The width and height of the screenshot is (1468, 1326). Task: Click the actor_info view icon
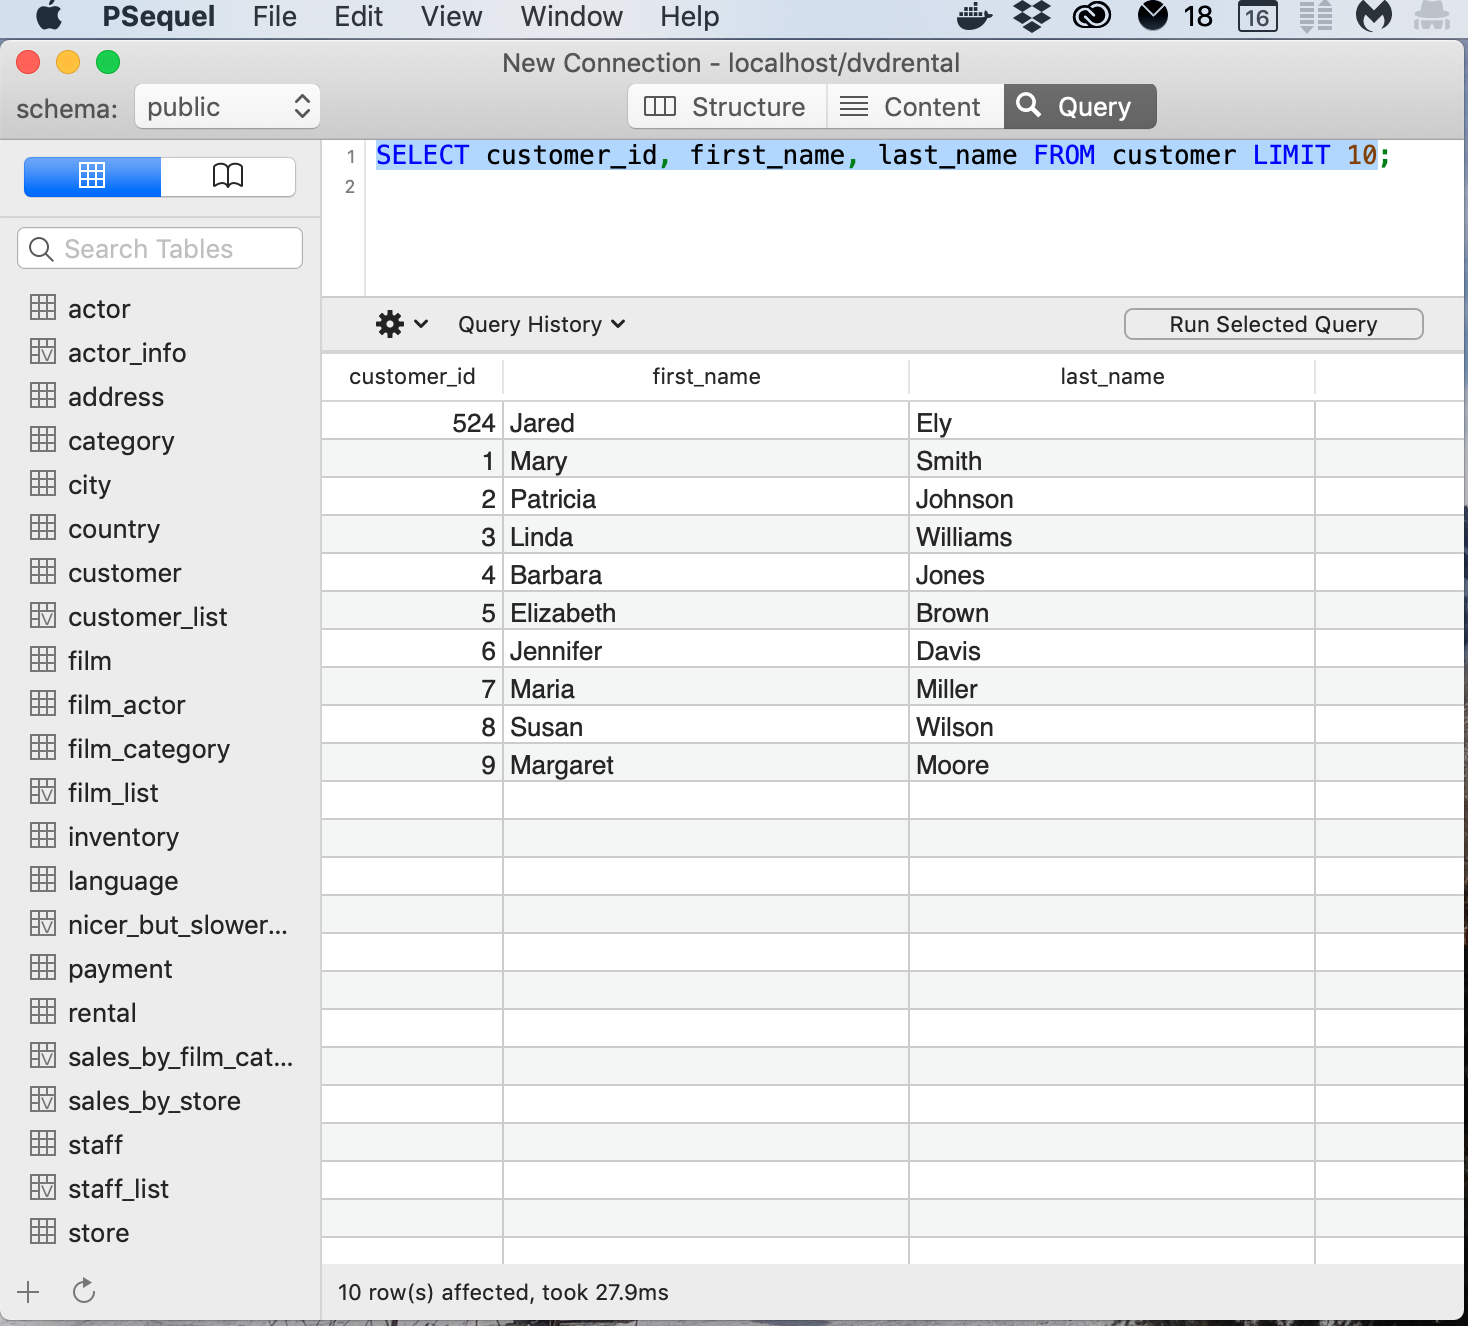pos(43,352)
